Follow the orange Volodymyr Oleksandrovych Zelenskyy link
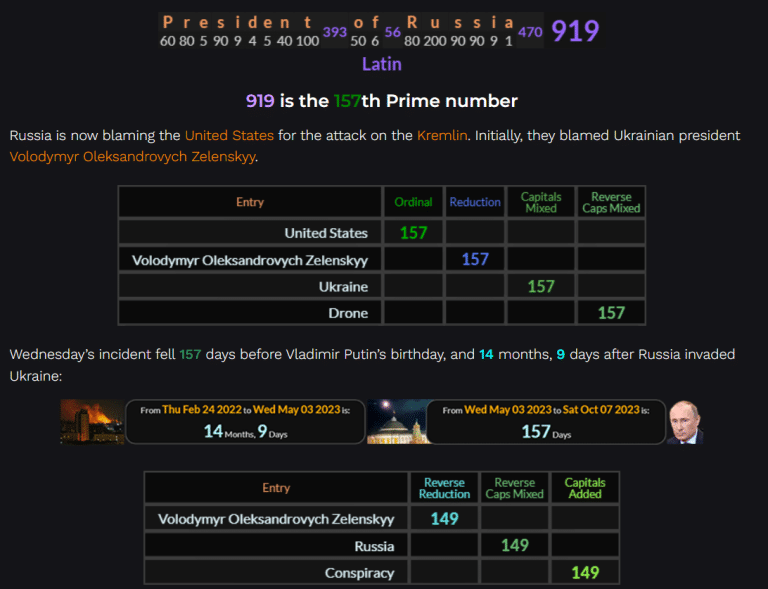768x589 pixels. coord(133,156)
